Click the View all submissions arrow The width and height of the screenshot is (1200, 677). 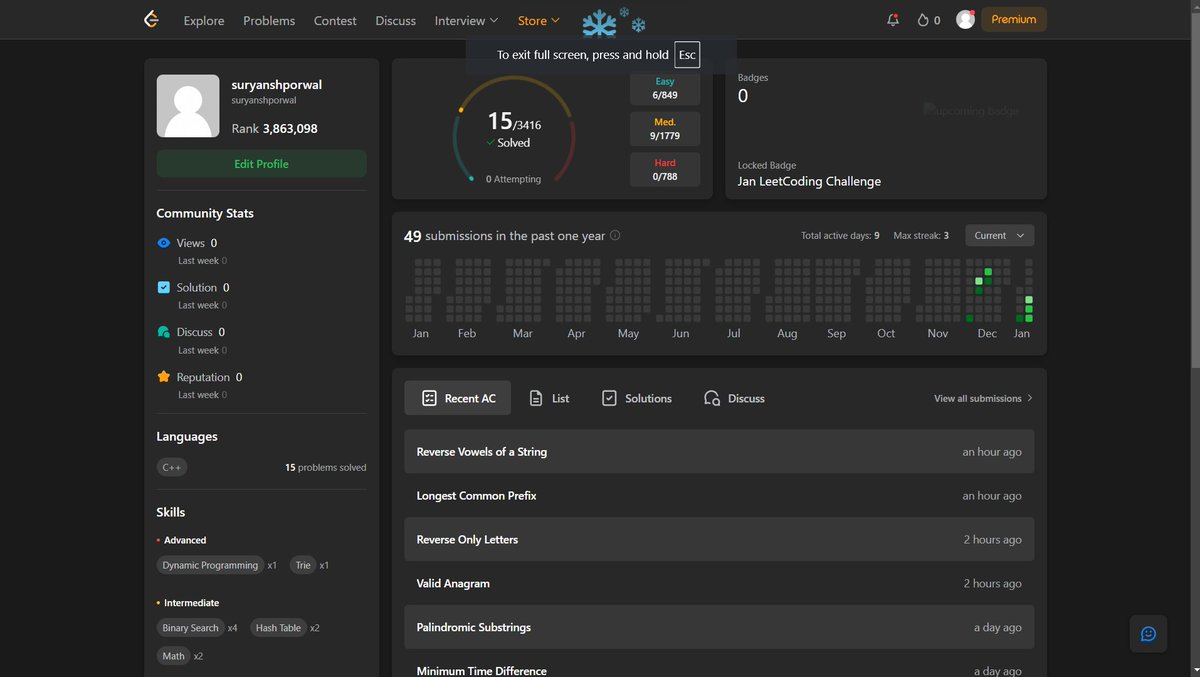[x=1030, y=398]
